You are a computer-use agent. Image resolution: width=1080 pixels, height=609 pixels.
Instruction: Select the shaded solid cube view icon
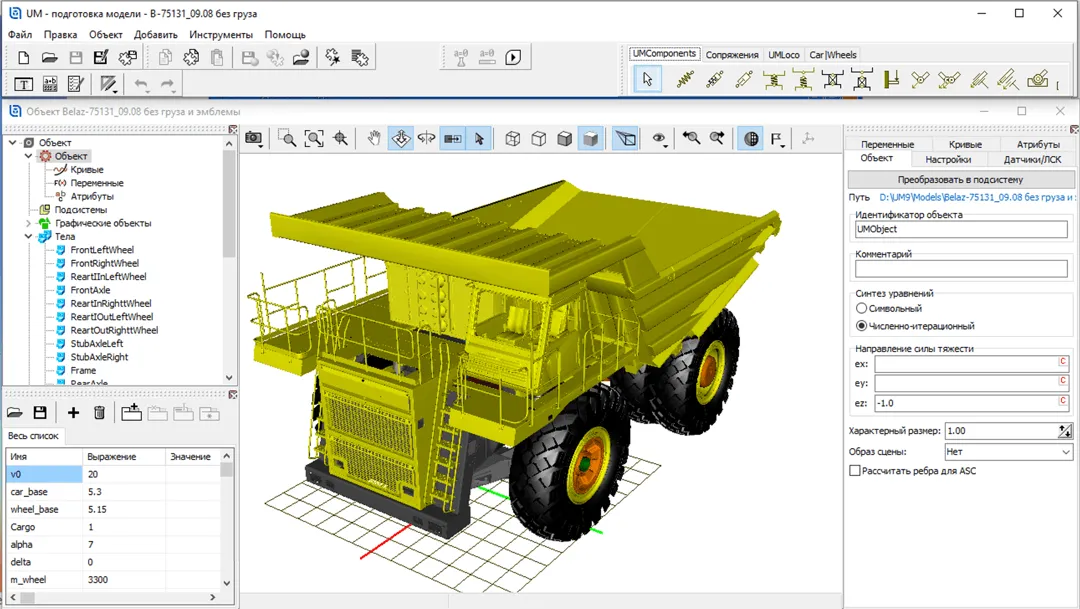[x=590, y=138]
